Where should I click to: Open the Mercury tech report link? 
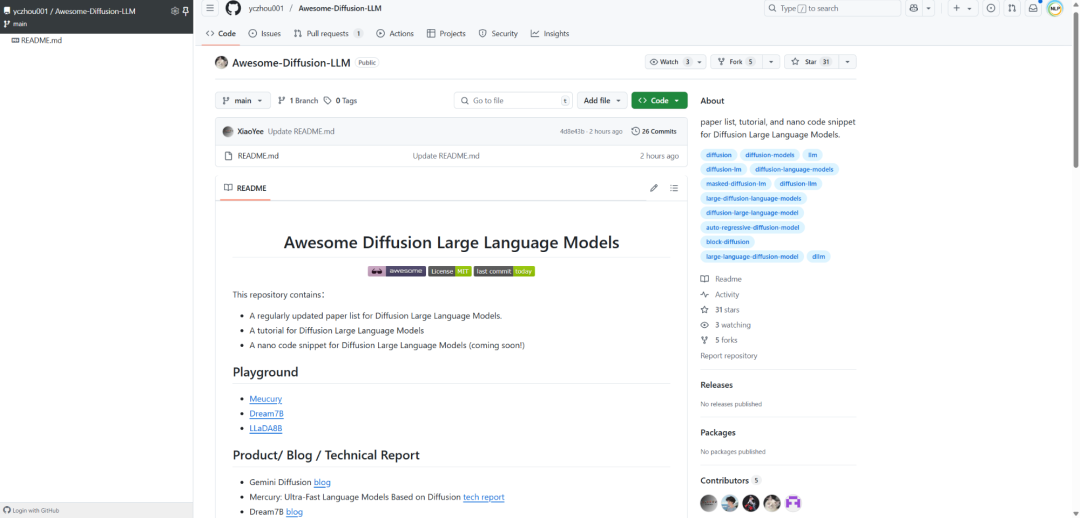484,497
